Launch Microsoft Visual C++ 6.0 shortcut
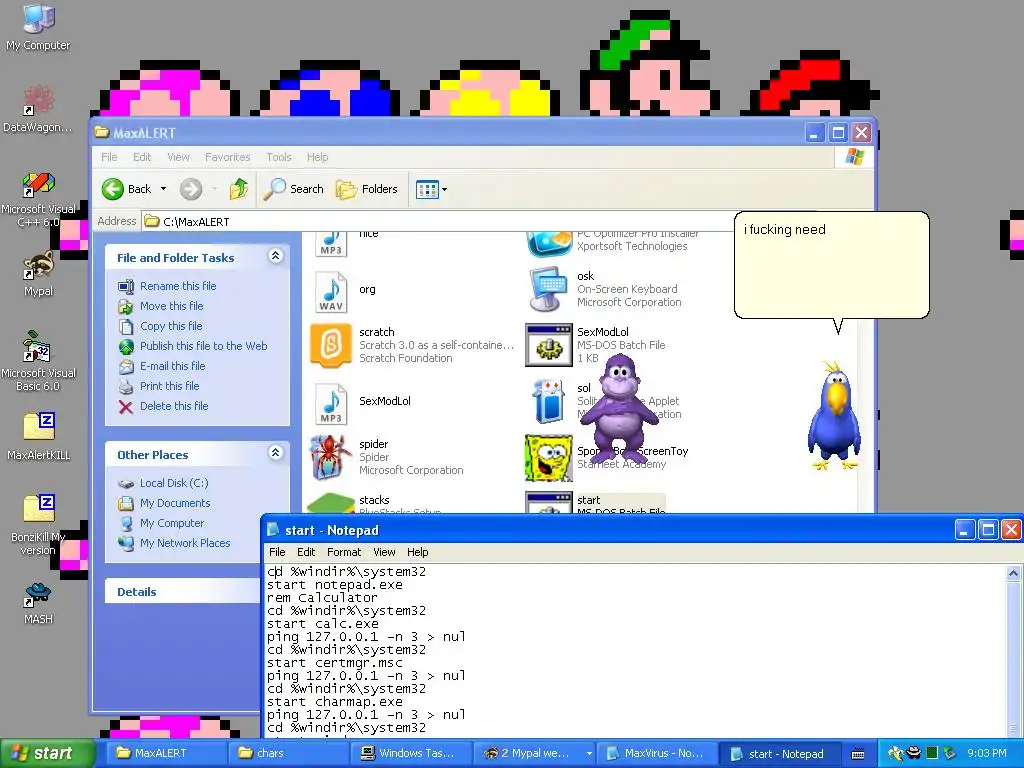 tap(39, 199)
